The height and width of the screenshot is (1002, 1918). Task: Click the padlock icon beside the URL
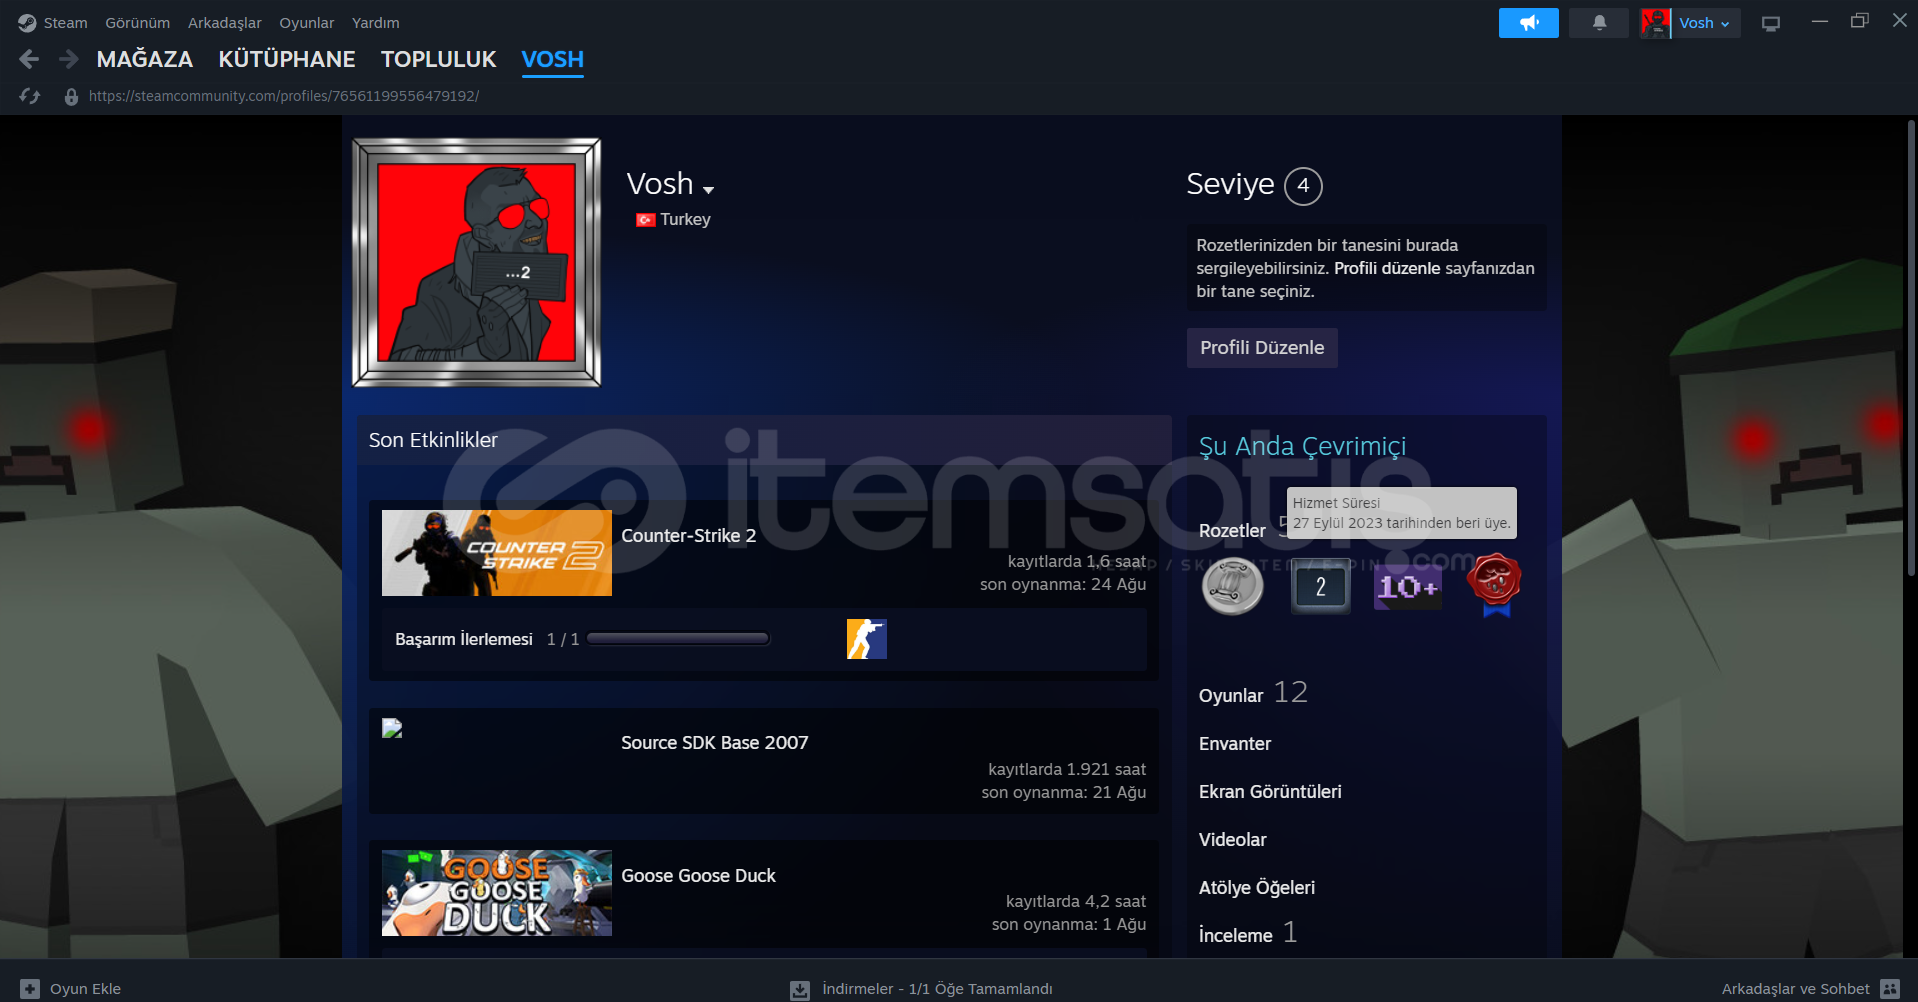(x=71, y=96)
